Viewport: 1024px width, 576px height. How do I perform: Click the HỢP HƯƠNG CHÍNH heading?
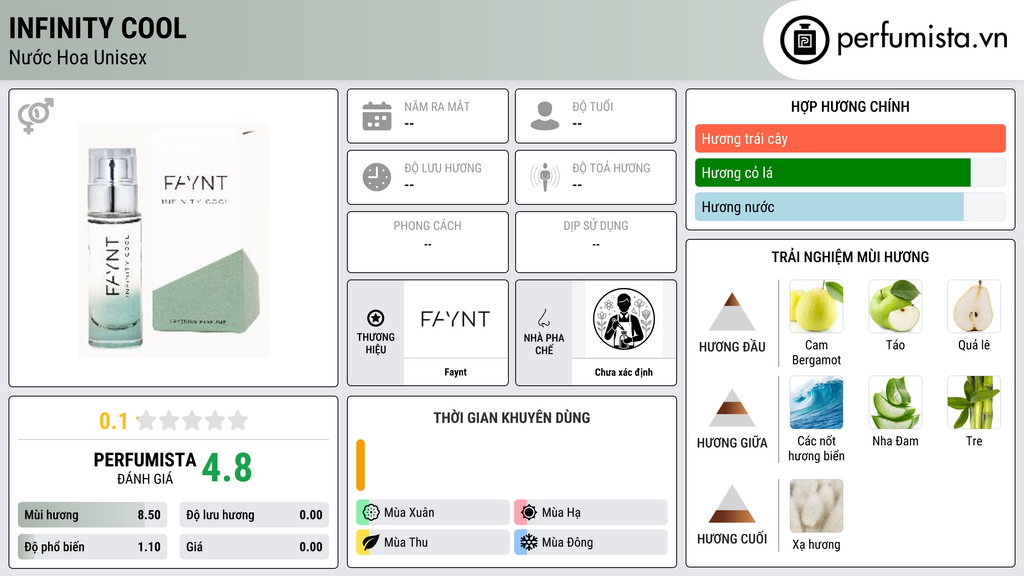coord(850,106)
